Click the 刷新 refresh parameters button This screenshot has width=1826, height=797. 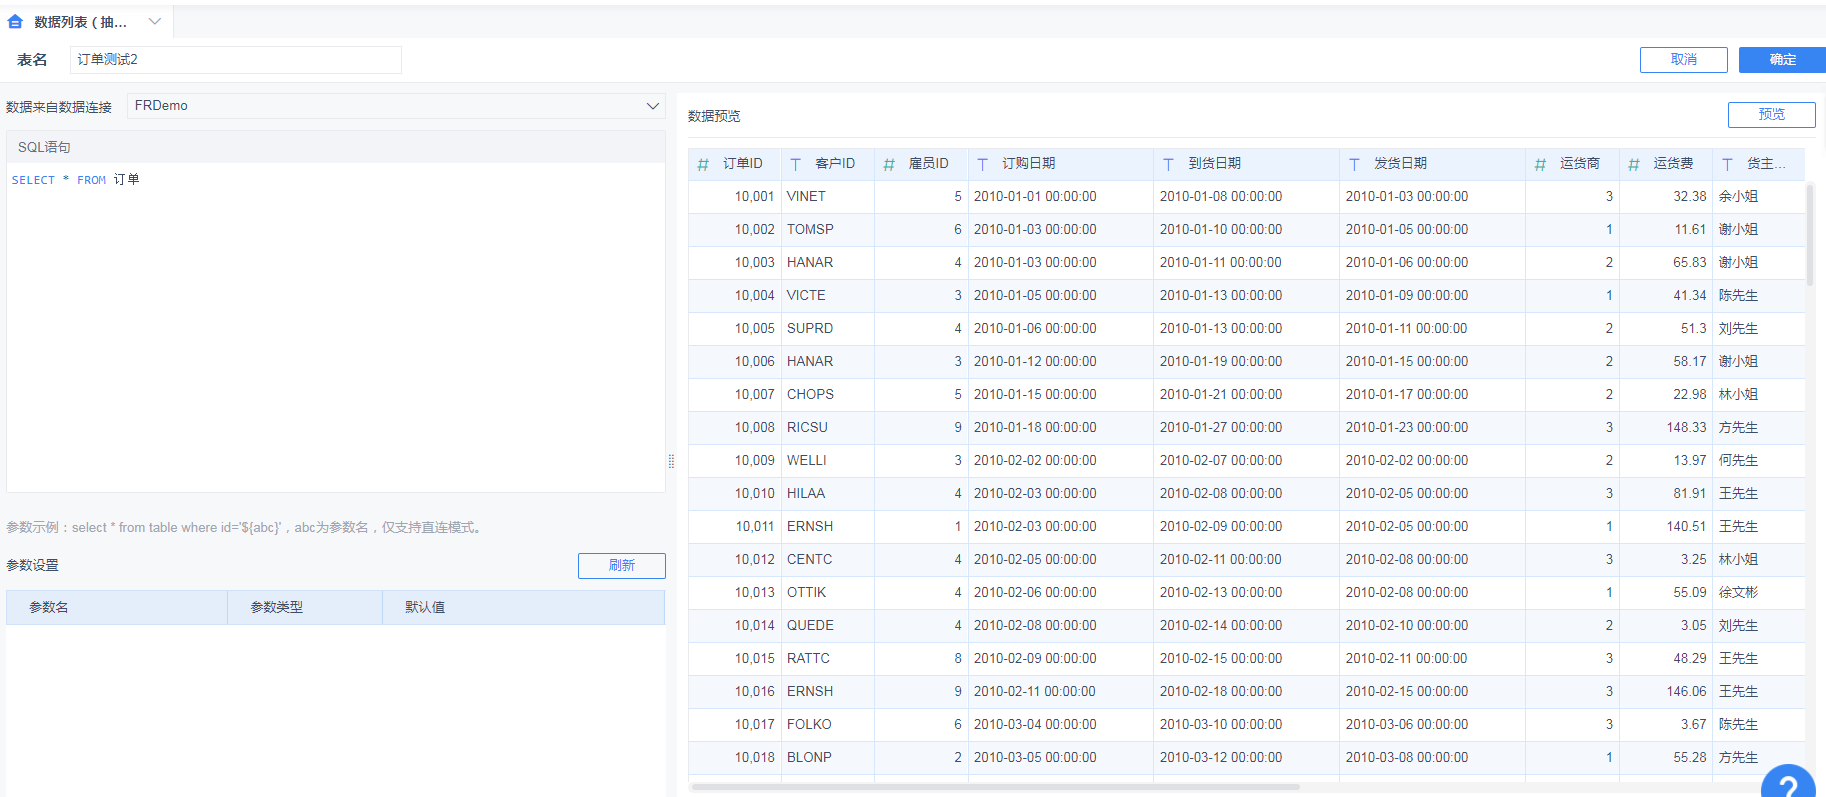point(621,566)
